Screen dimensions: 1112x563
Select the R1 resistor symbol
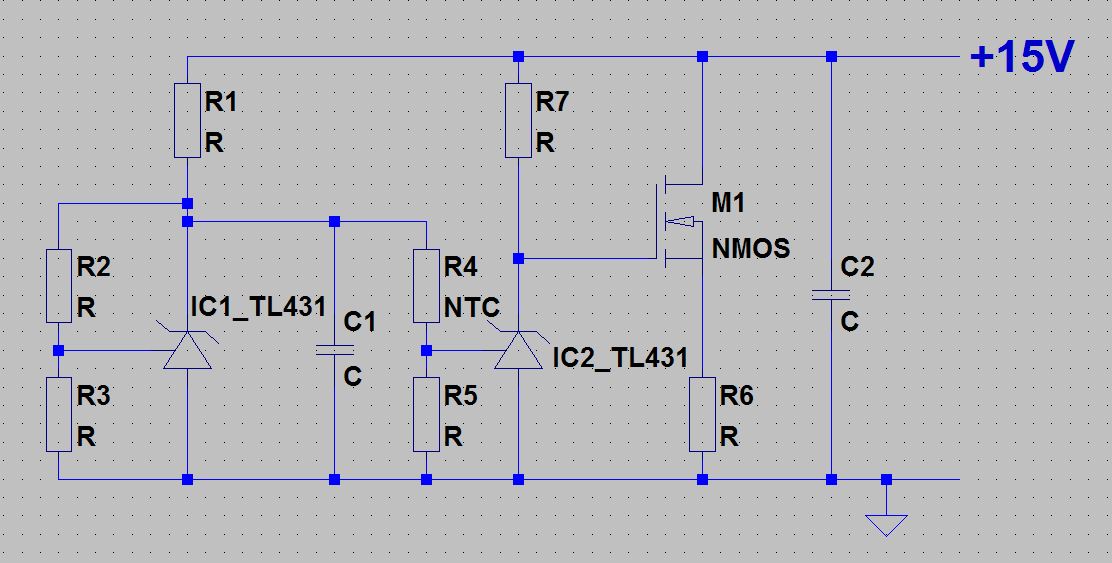[x=187, y=121]
